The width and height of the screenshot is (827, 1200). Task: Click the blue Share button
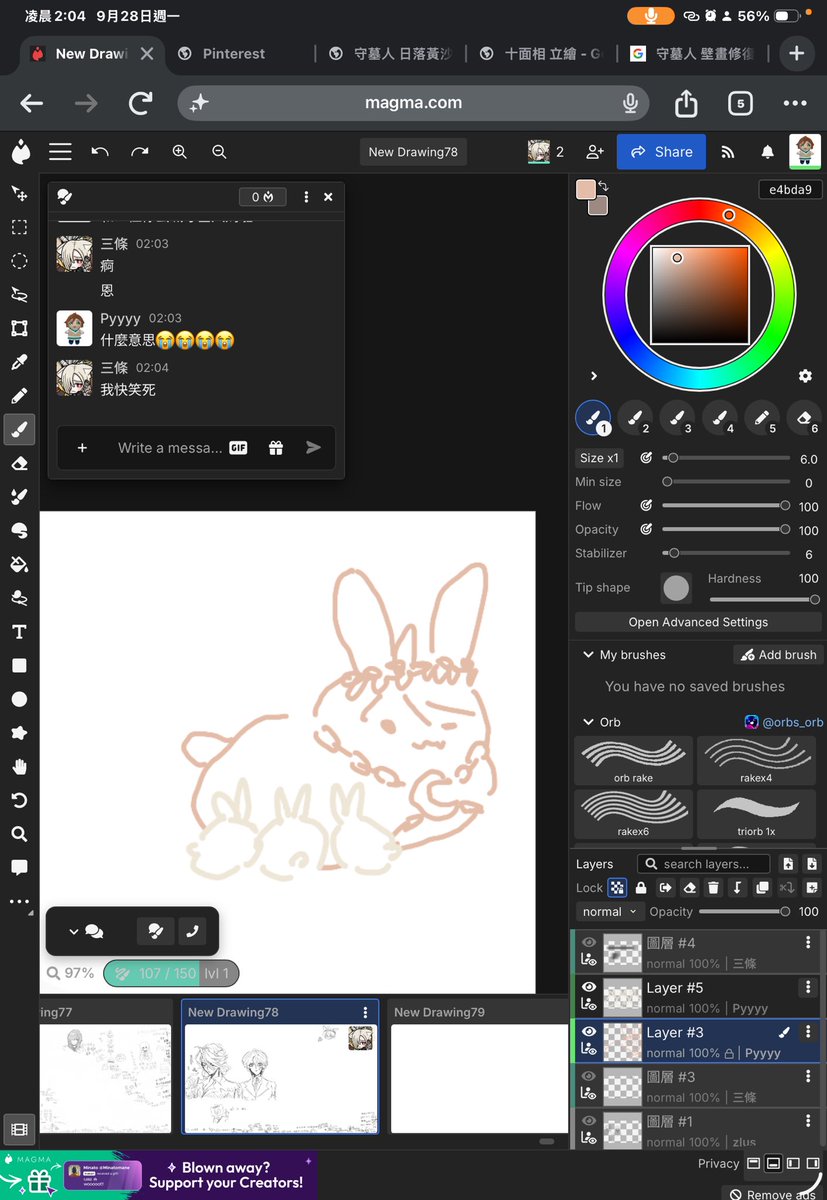[x=661, y=152]
